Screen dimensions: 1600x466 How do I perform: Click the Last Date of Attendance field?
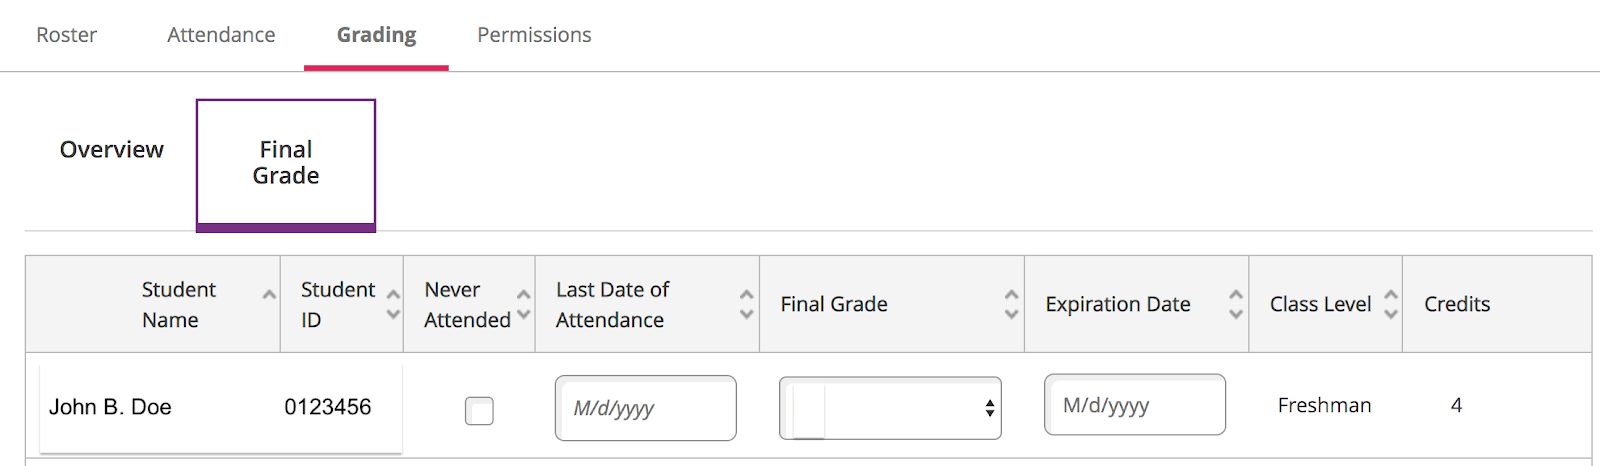(x=645, y=408)
